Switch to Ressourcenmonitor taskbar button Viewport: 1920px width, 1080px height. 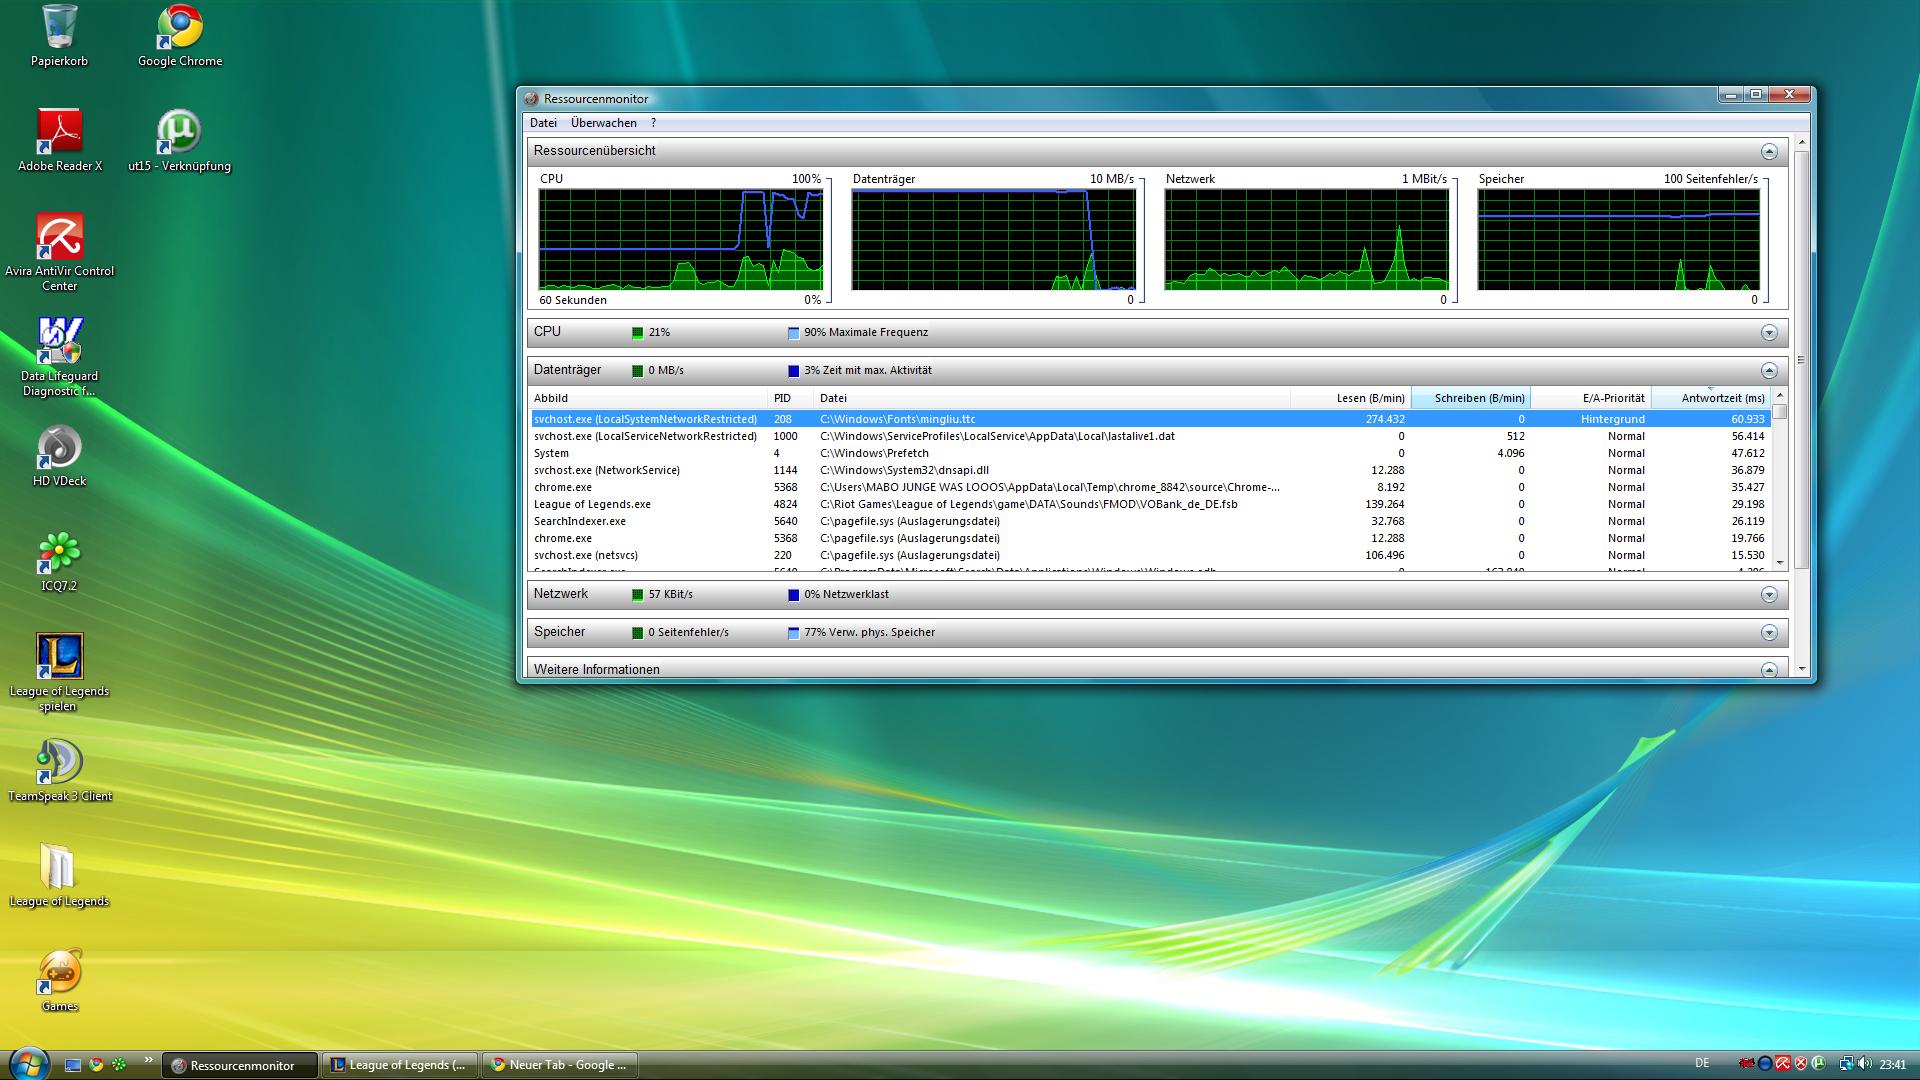(241, 1065)
